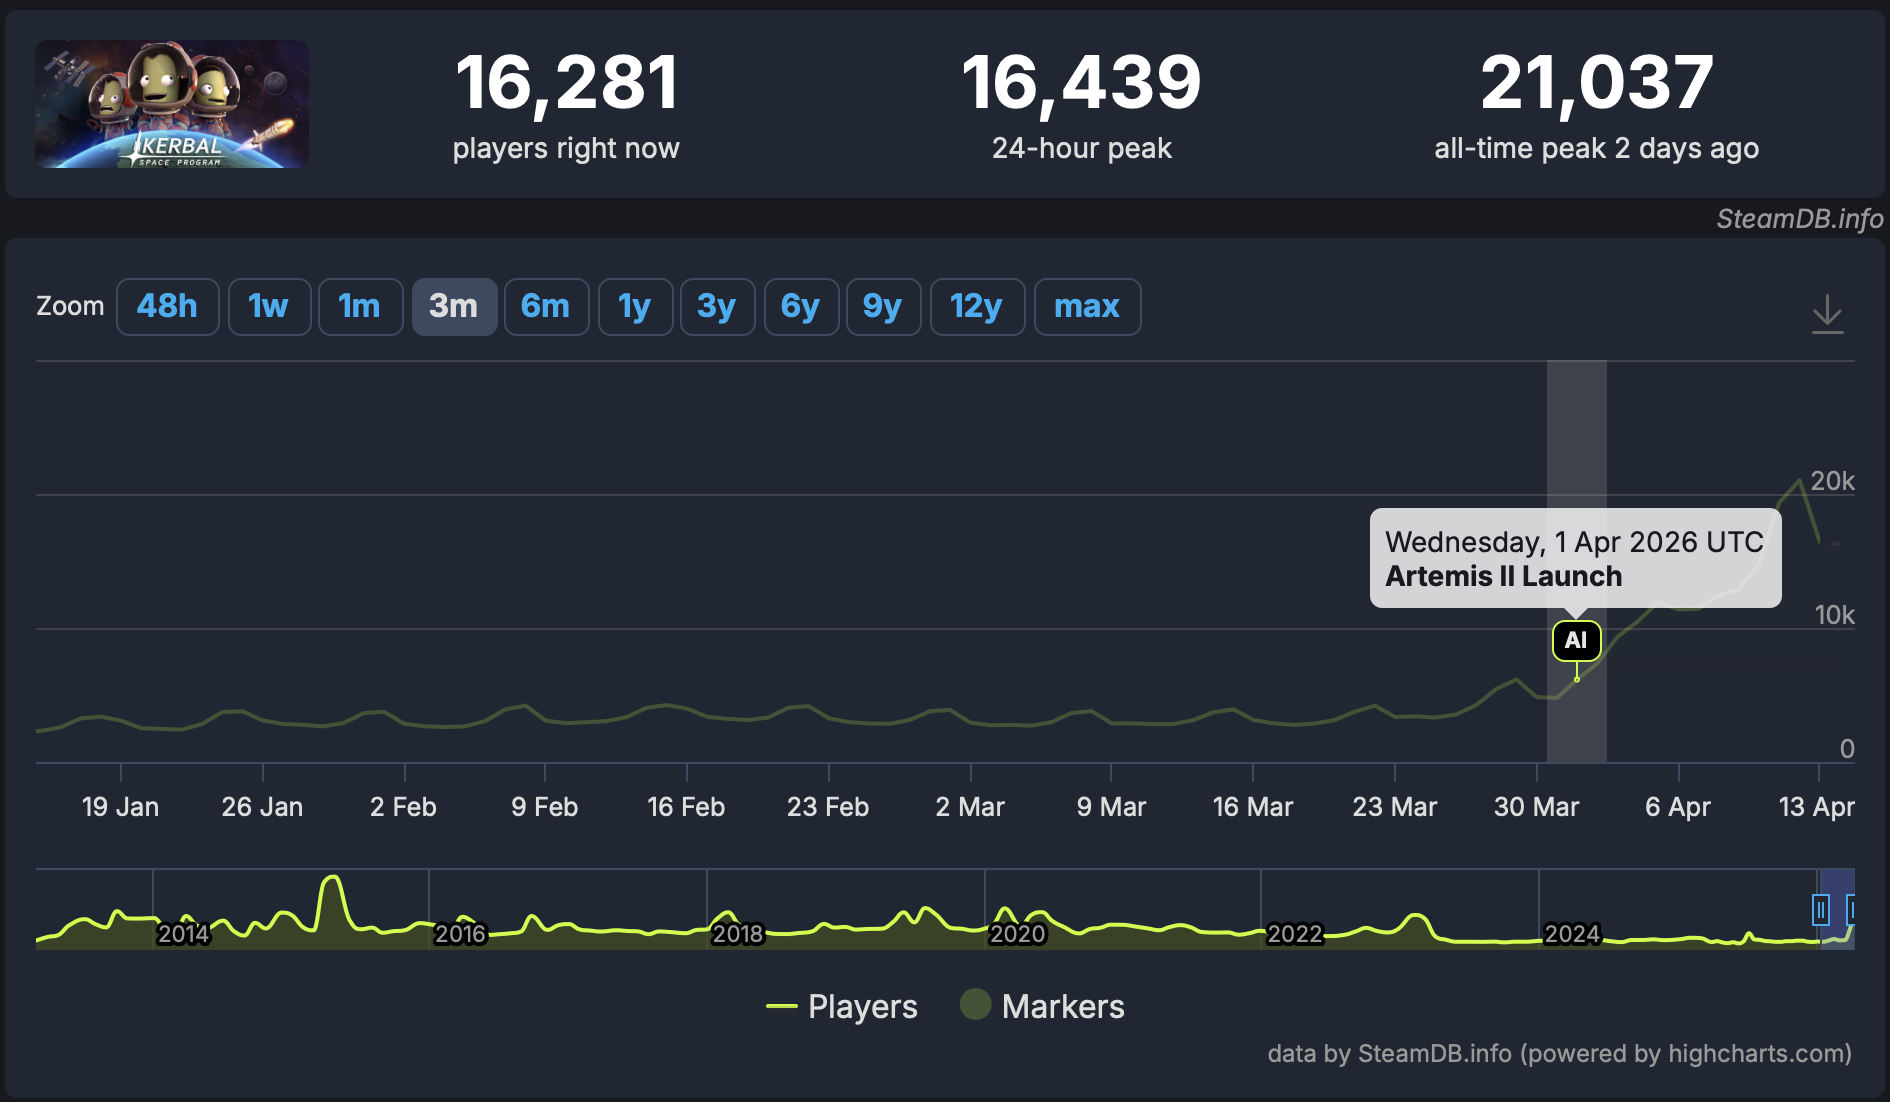Click the 2020 label in navigator timeline

(x=1017, y=934)
